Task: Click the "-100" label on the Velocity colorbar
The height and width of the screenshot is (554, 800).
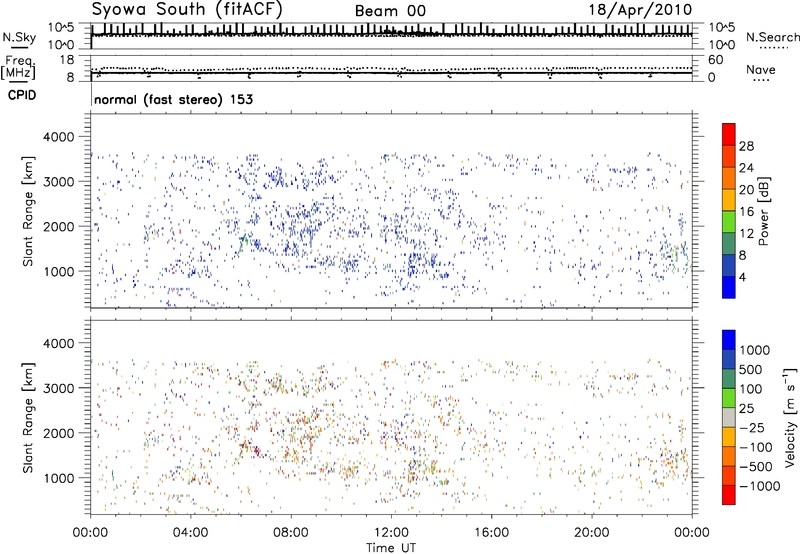Action: [x=756, y=447]
